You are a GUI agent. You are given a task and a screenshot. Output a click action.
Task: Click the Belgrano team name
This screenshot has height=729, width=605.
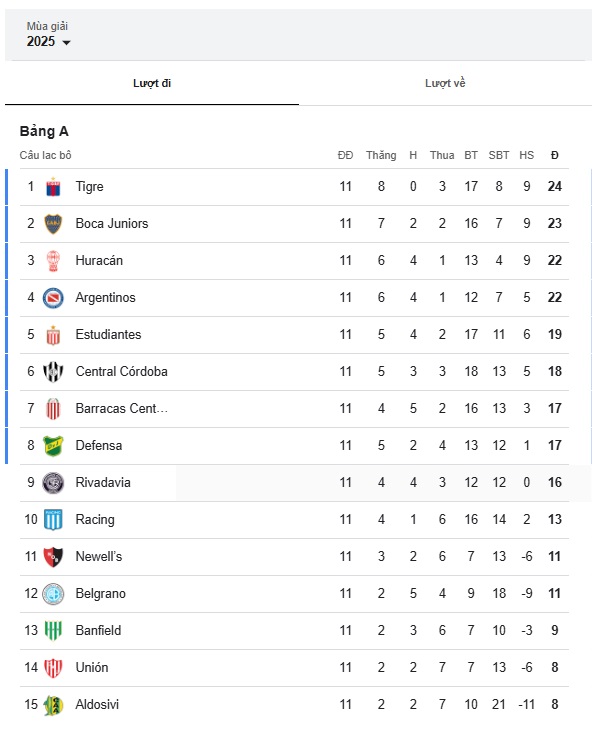[x=100, y=594]
